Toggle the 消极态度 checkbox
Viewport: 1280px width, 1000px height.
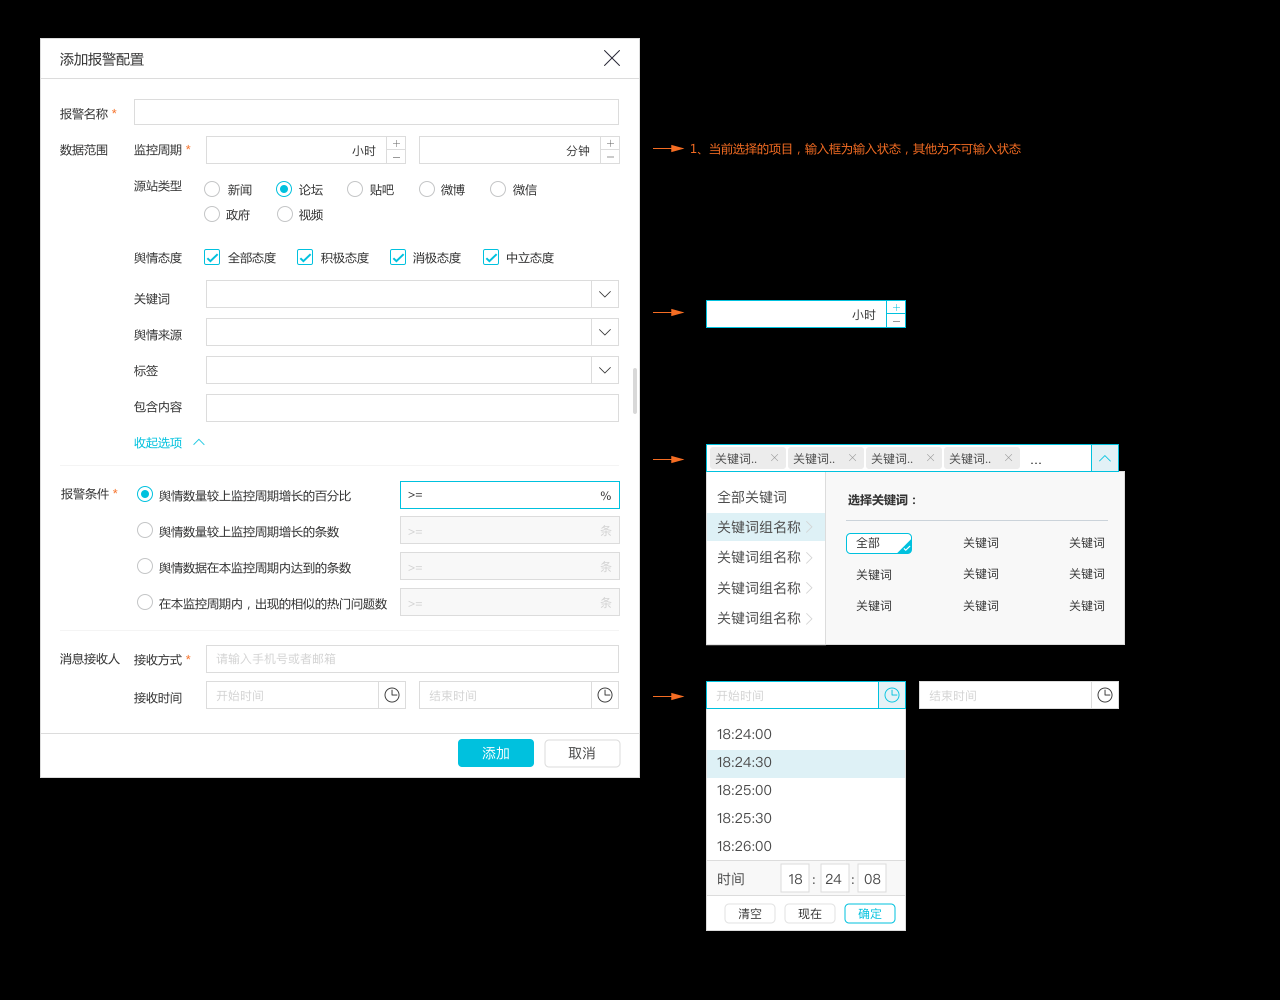coord(398,257)
